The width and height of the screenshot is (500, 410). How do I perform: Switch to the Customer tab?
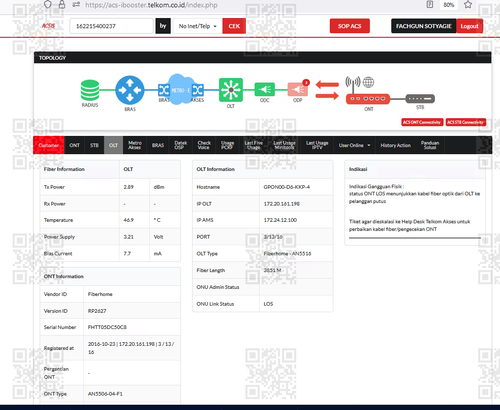49,145
